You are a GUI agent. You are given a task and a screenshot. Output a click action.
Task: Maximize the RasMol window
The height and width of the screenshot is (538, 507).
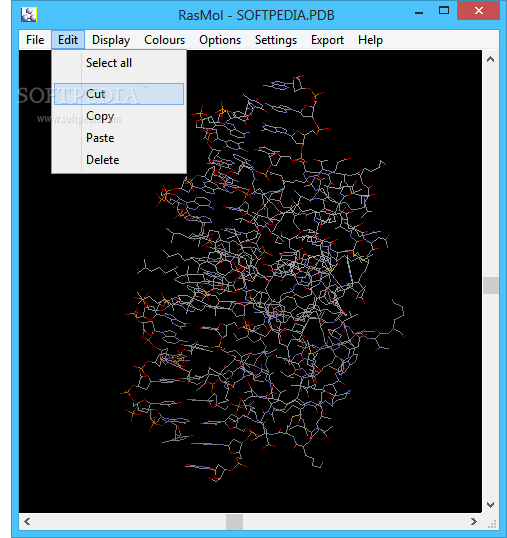coord(444,11)
